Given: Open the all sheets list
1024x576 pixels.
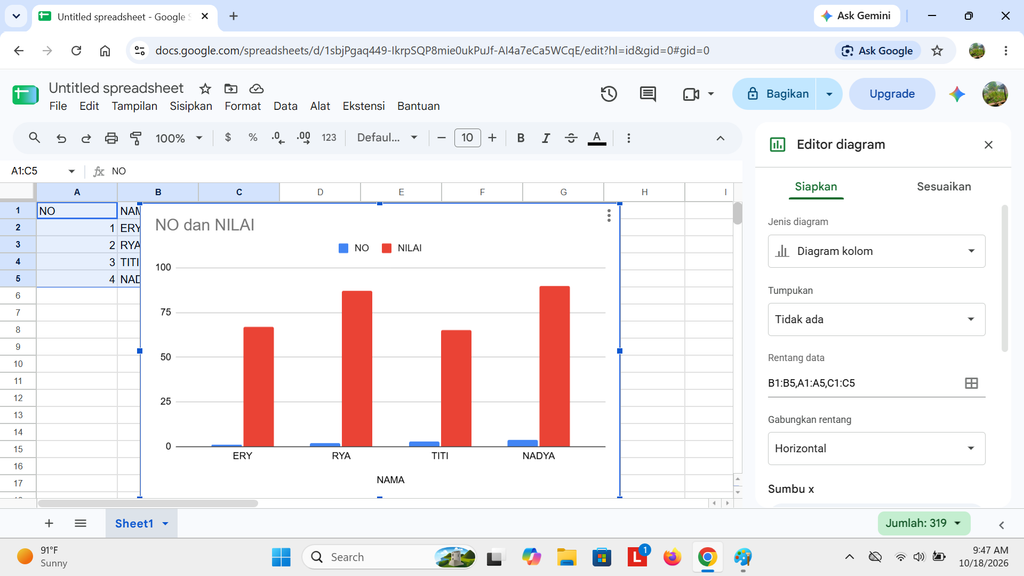Looking at the screenshot, I should [80, 523].
